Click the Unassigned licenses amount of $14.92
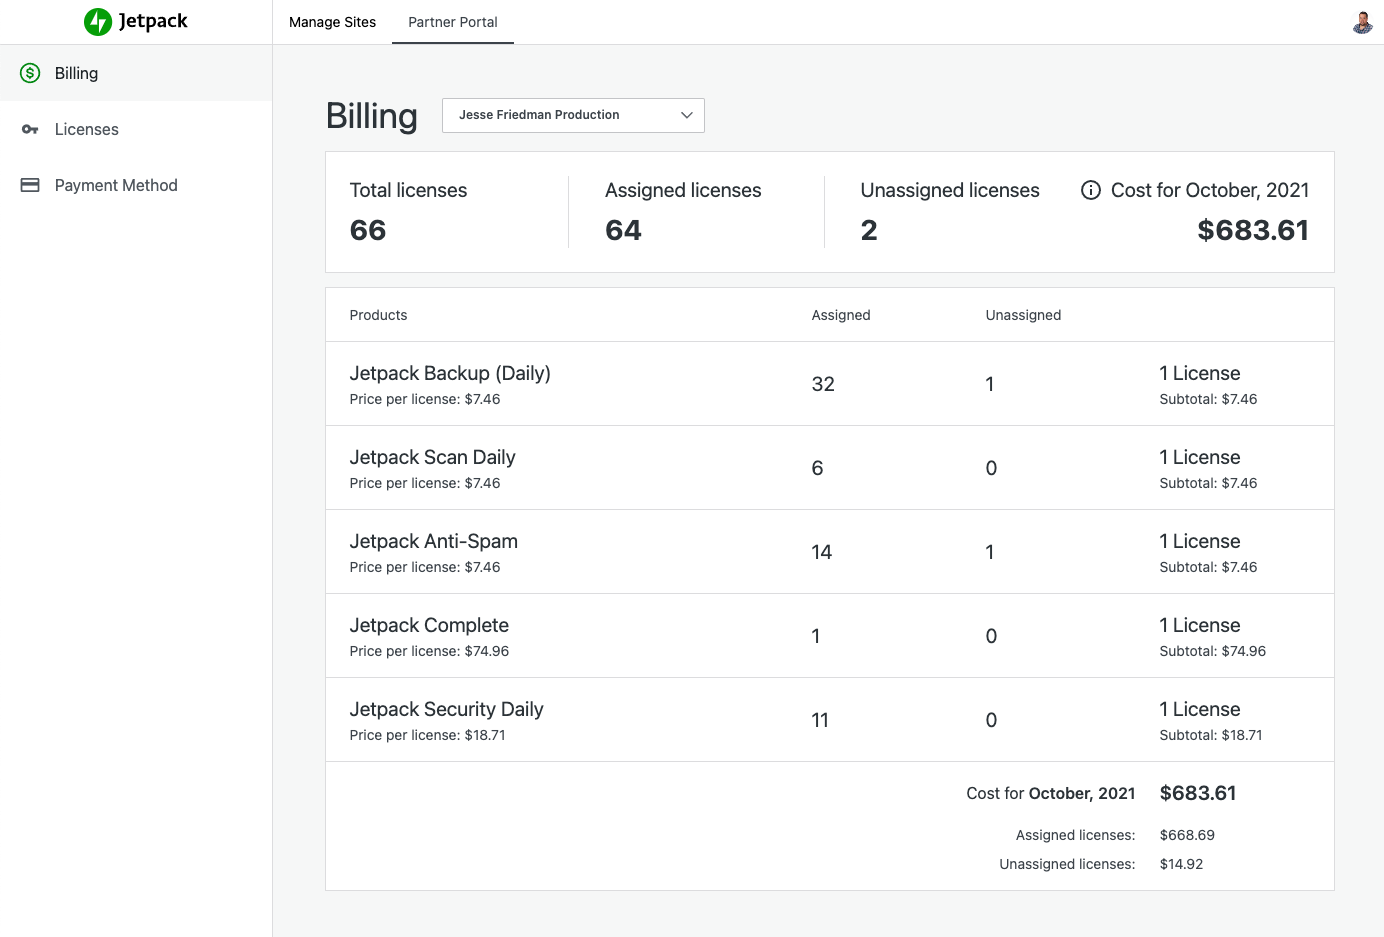1384x937 pixels. (1181, 864)
